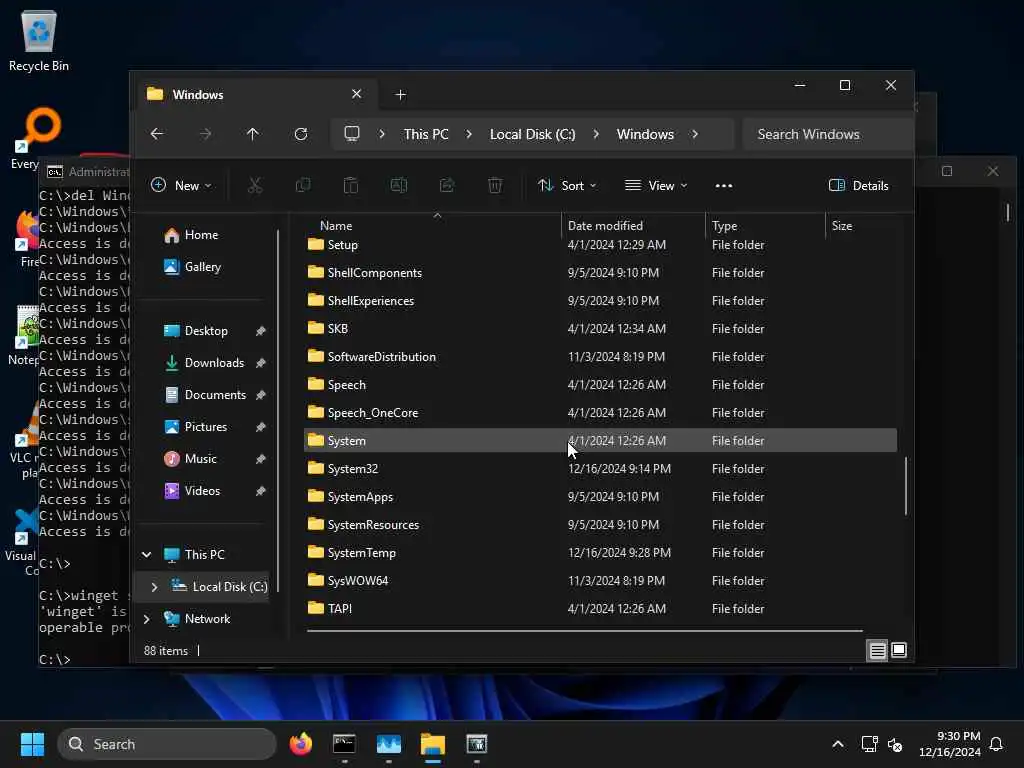
Task: Click the taskbar Search box
Action: 167,744
